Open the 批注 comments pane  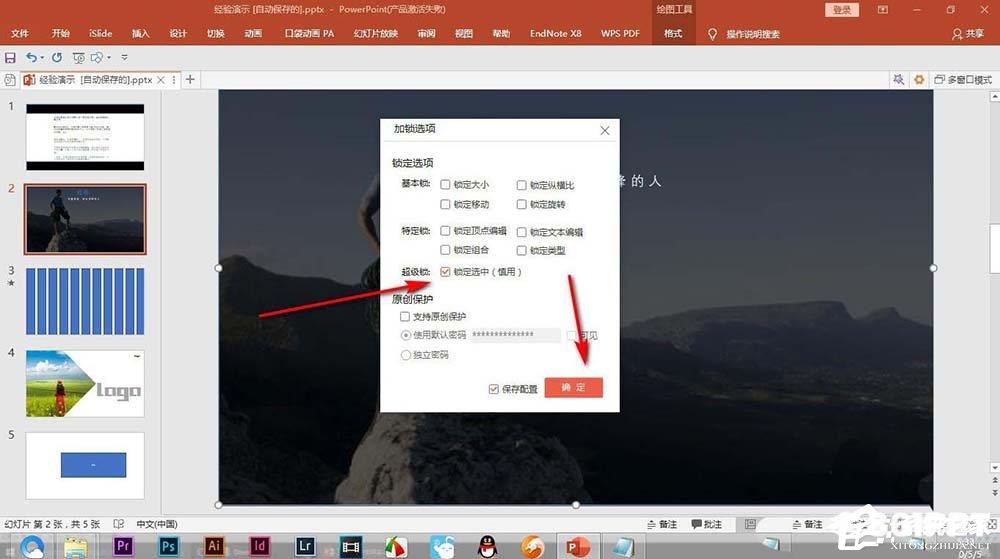click(x=707, y=524)
